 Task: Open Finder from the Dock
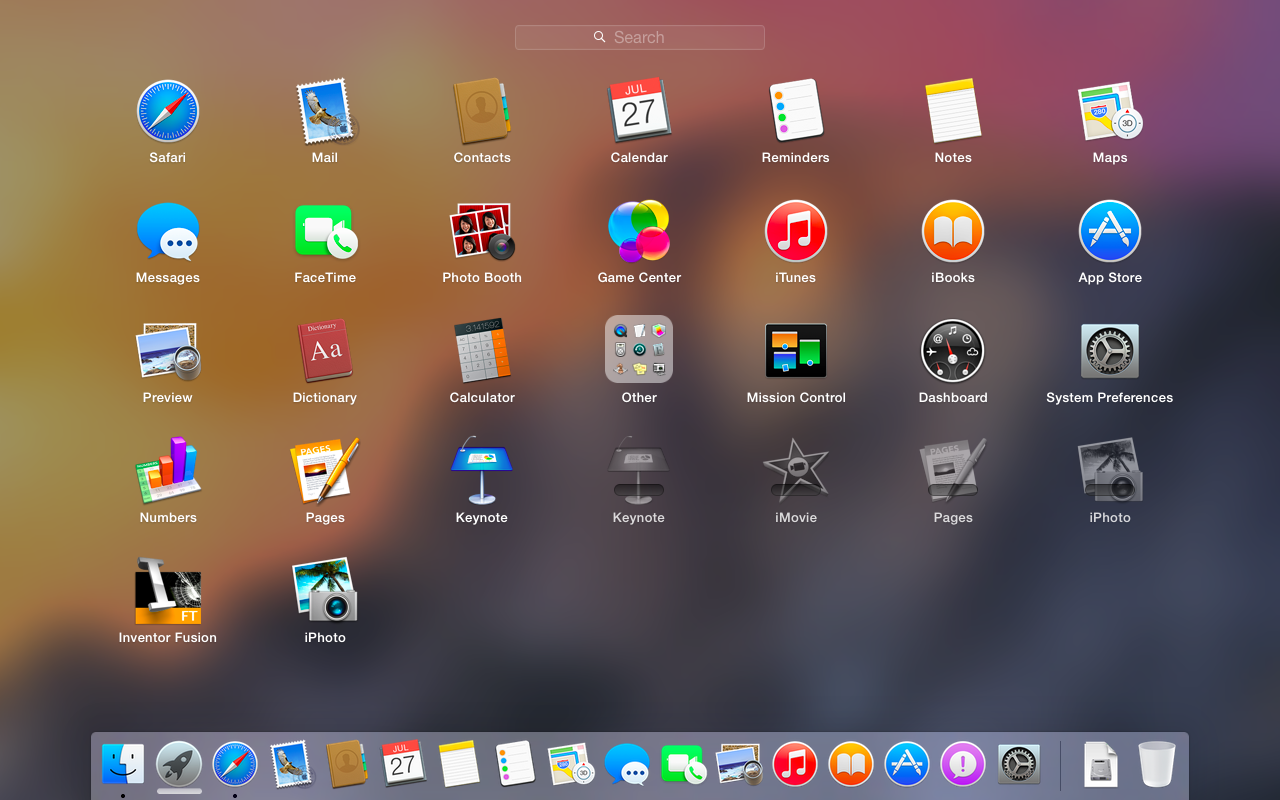click(123, 765)
